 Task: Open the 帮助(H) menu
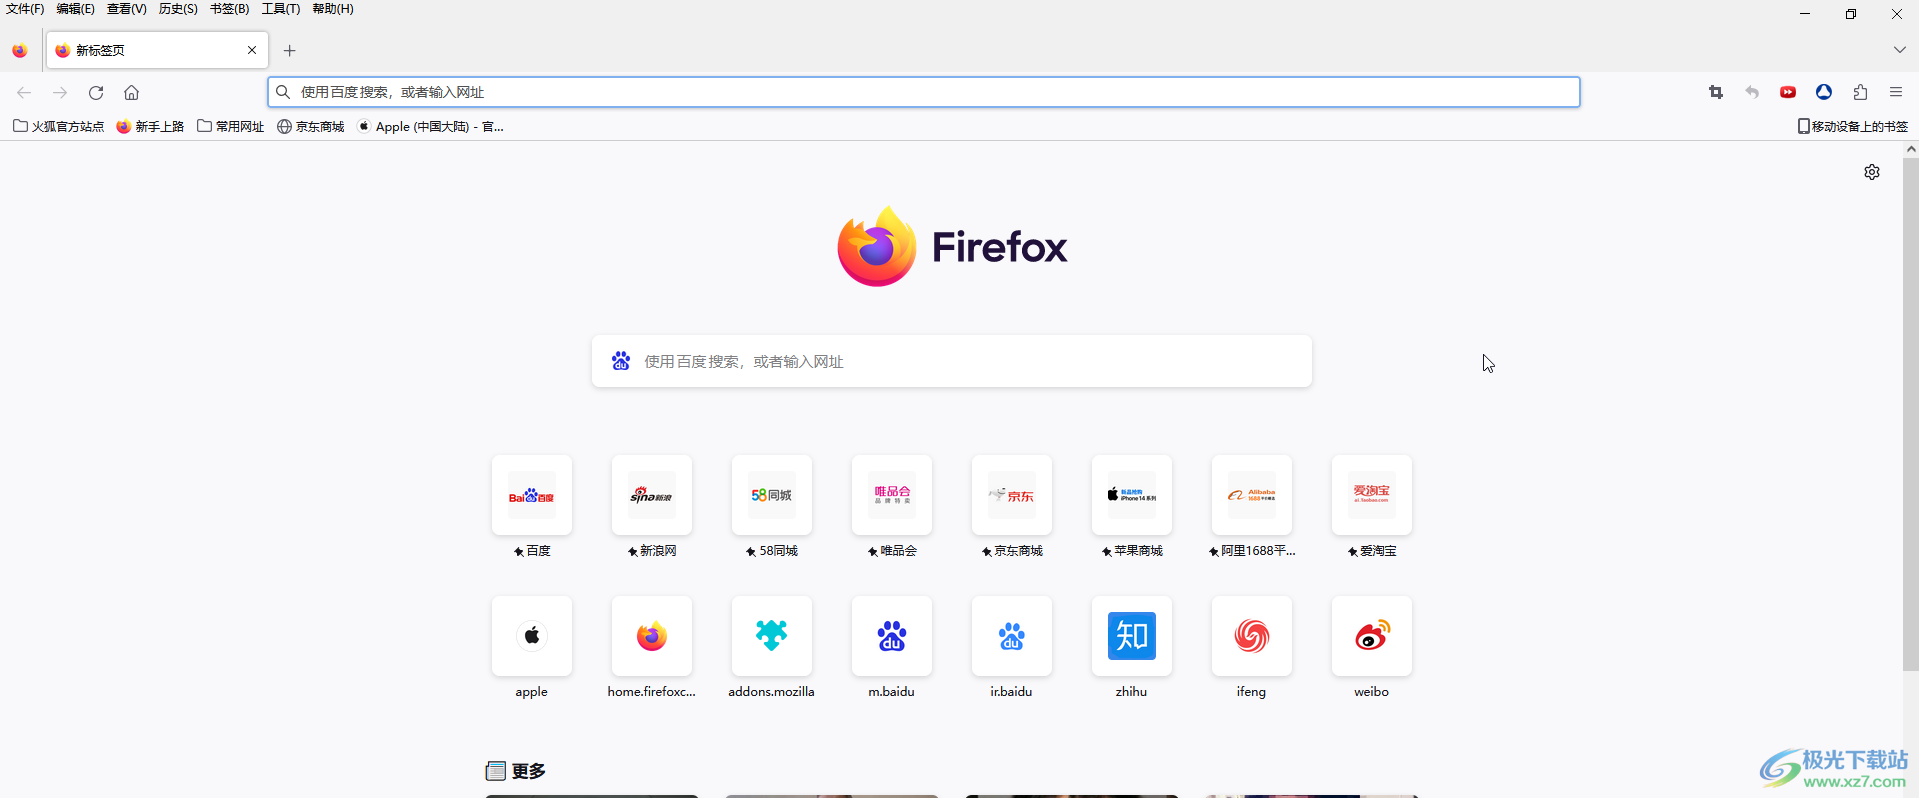(x=333, y=9)
